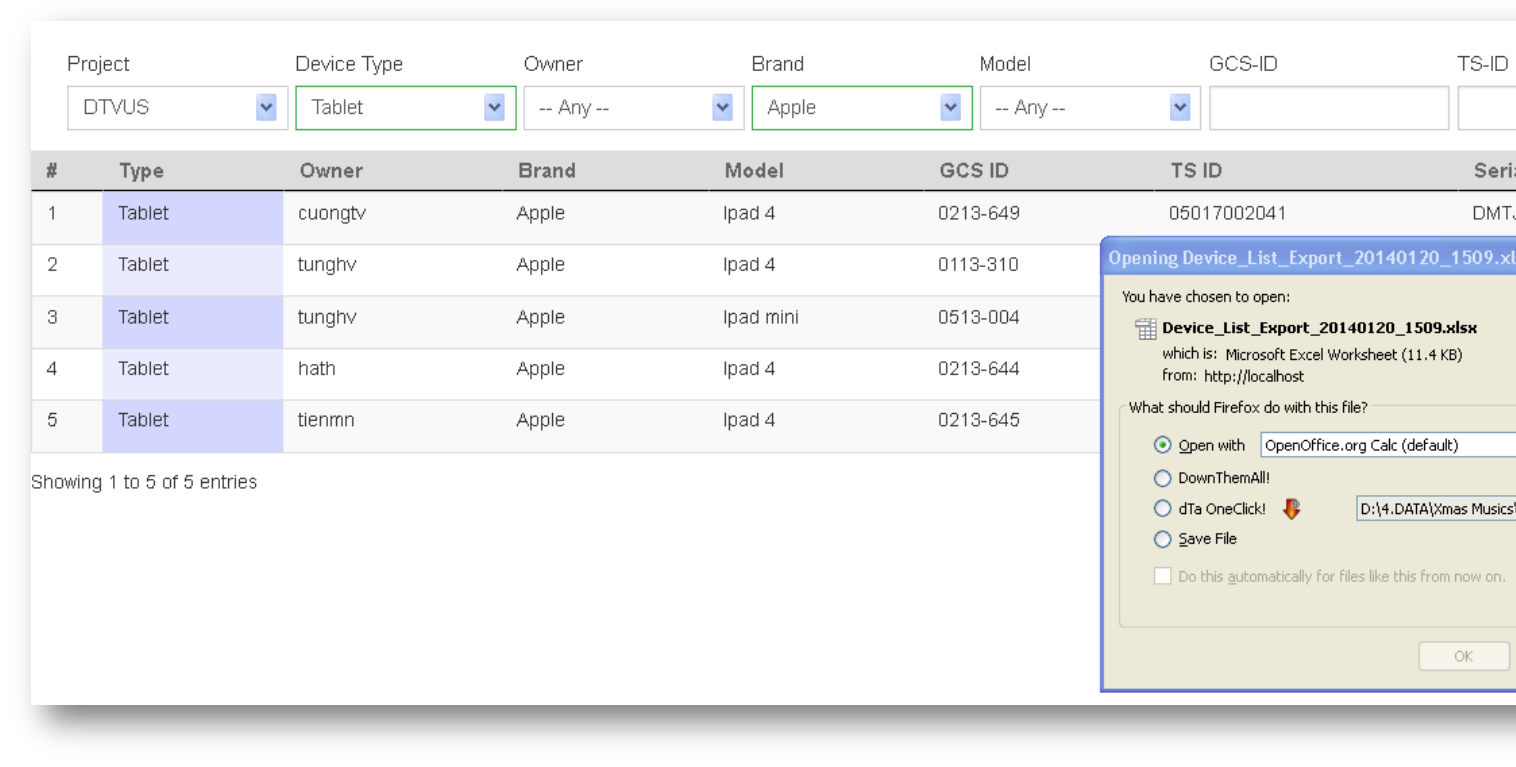This screenshot has width=1516, height=767.
Task: Choose the DownThemAll! radio option
Action: pyautogui.click(x=1162, y=478)
